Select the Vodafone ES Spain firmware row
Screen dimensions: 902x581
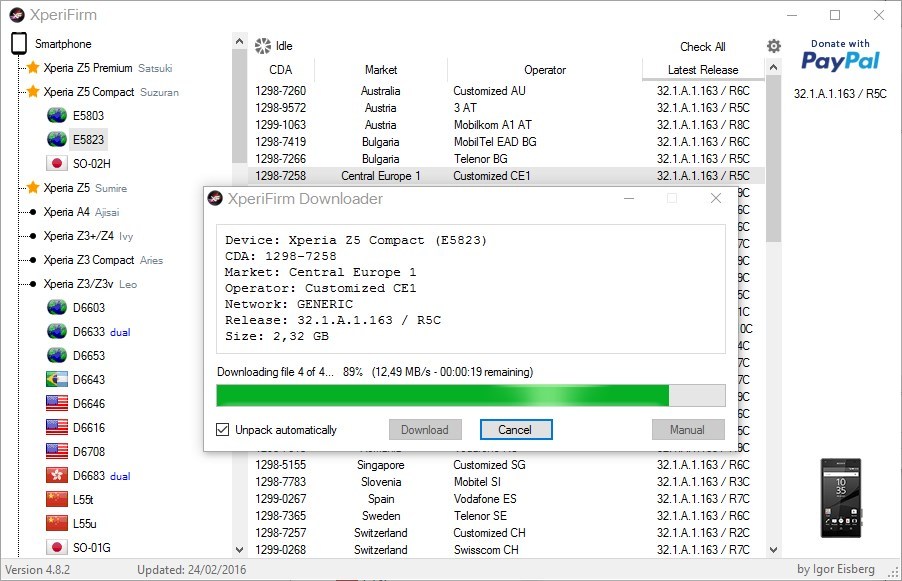tap(506, 499)
